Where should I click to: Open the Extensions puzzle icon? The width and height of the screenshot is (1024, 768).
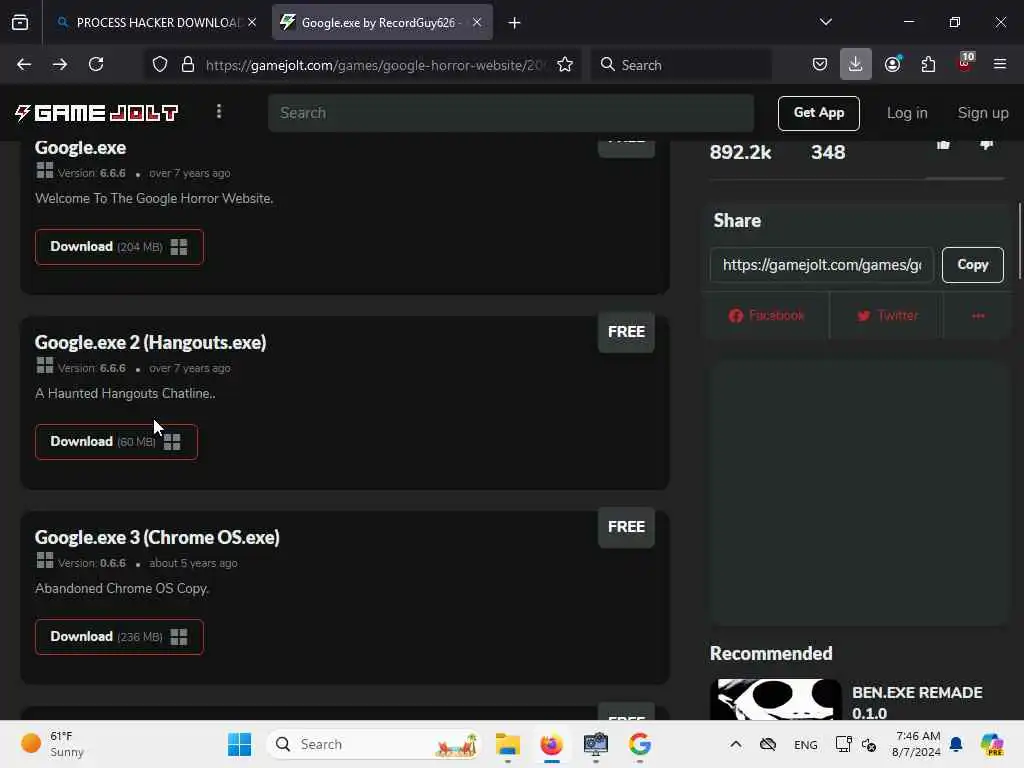(928, 64)
